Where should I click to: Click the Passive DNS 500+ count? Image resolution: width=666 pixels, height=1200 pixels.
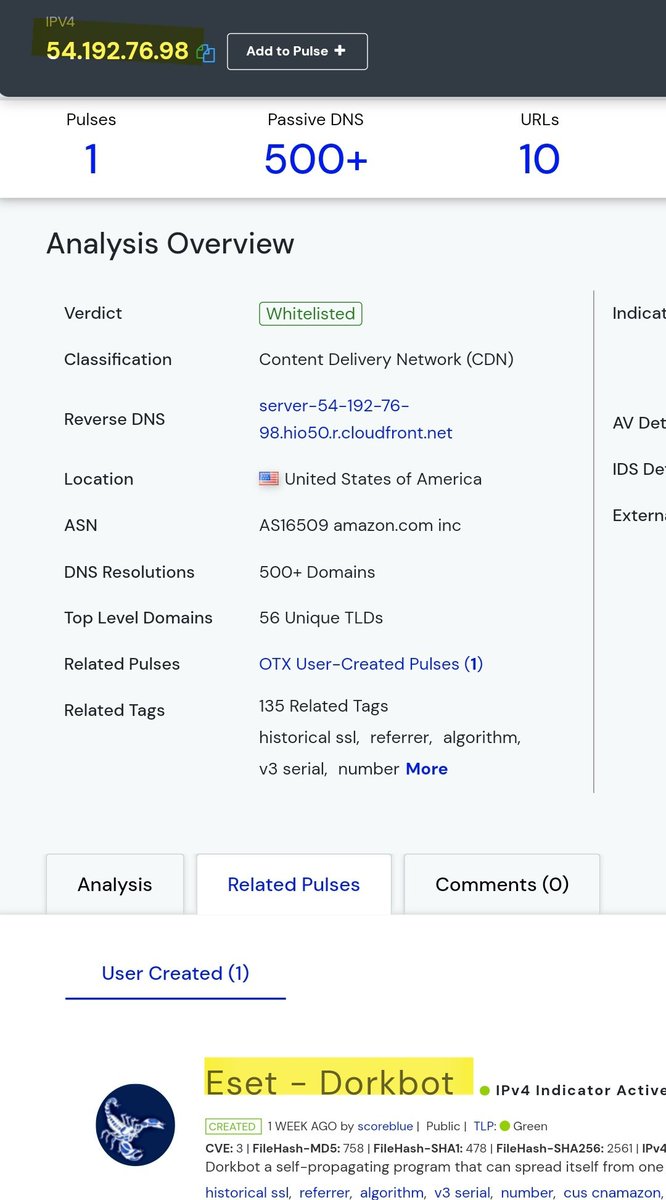click(x=316, y=159)
